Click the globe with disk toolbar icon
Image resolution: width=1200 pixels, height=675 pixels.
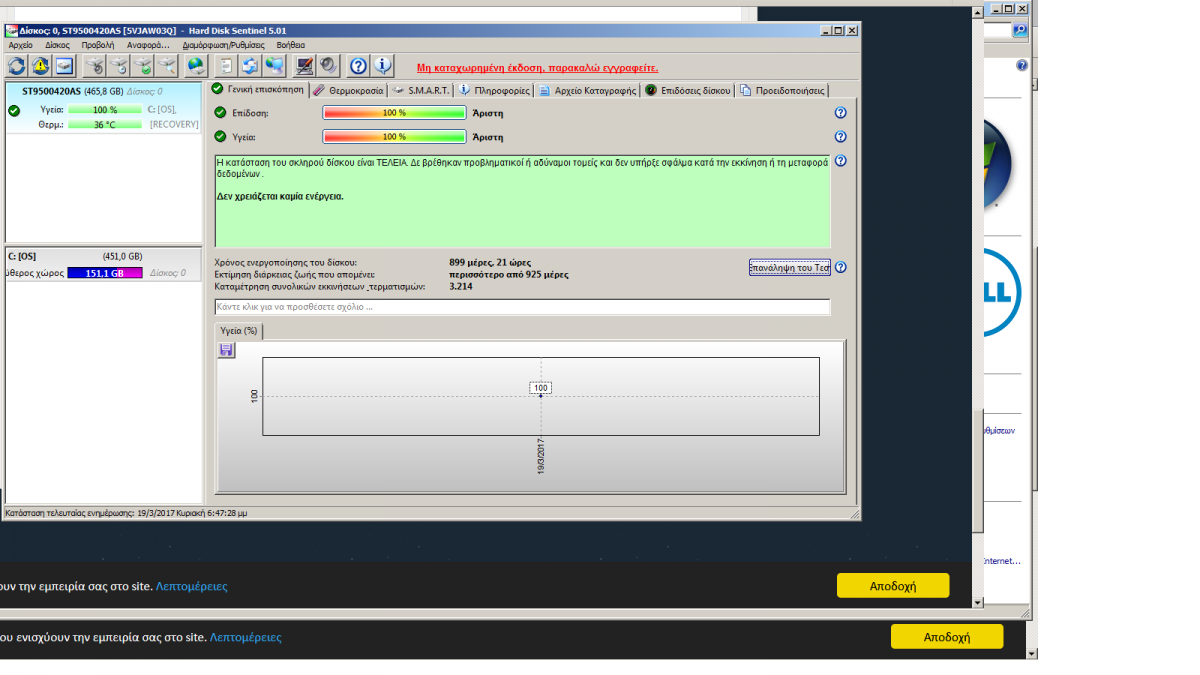point(196,66)
